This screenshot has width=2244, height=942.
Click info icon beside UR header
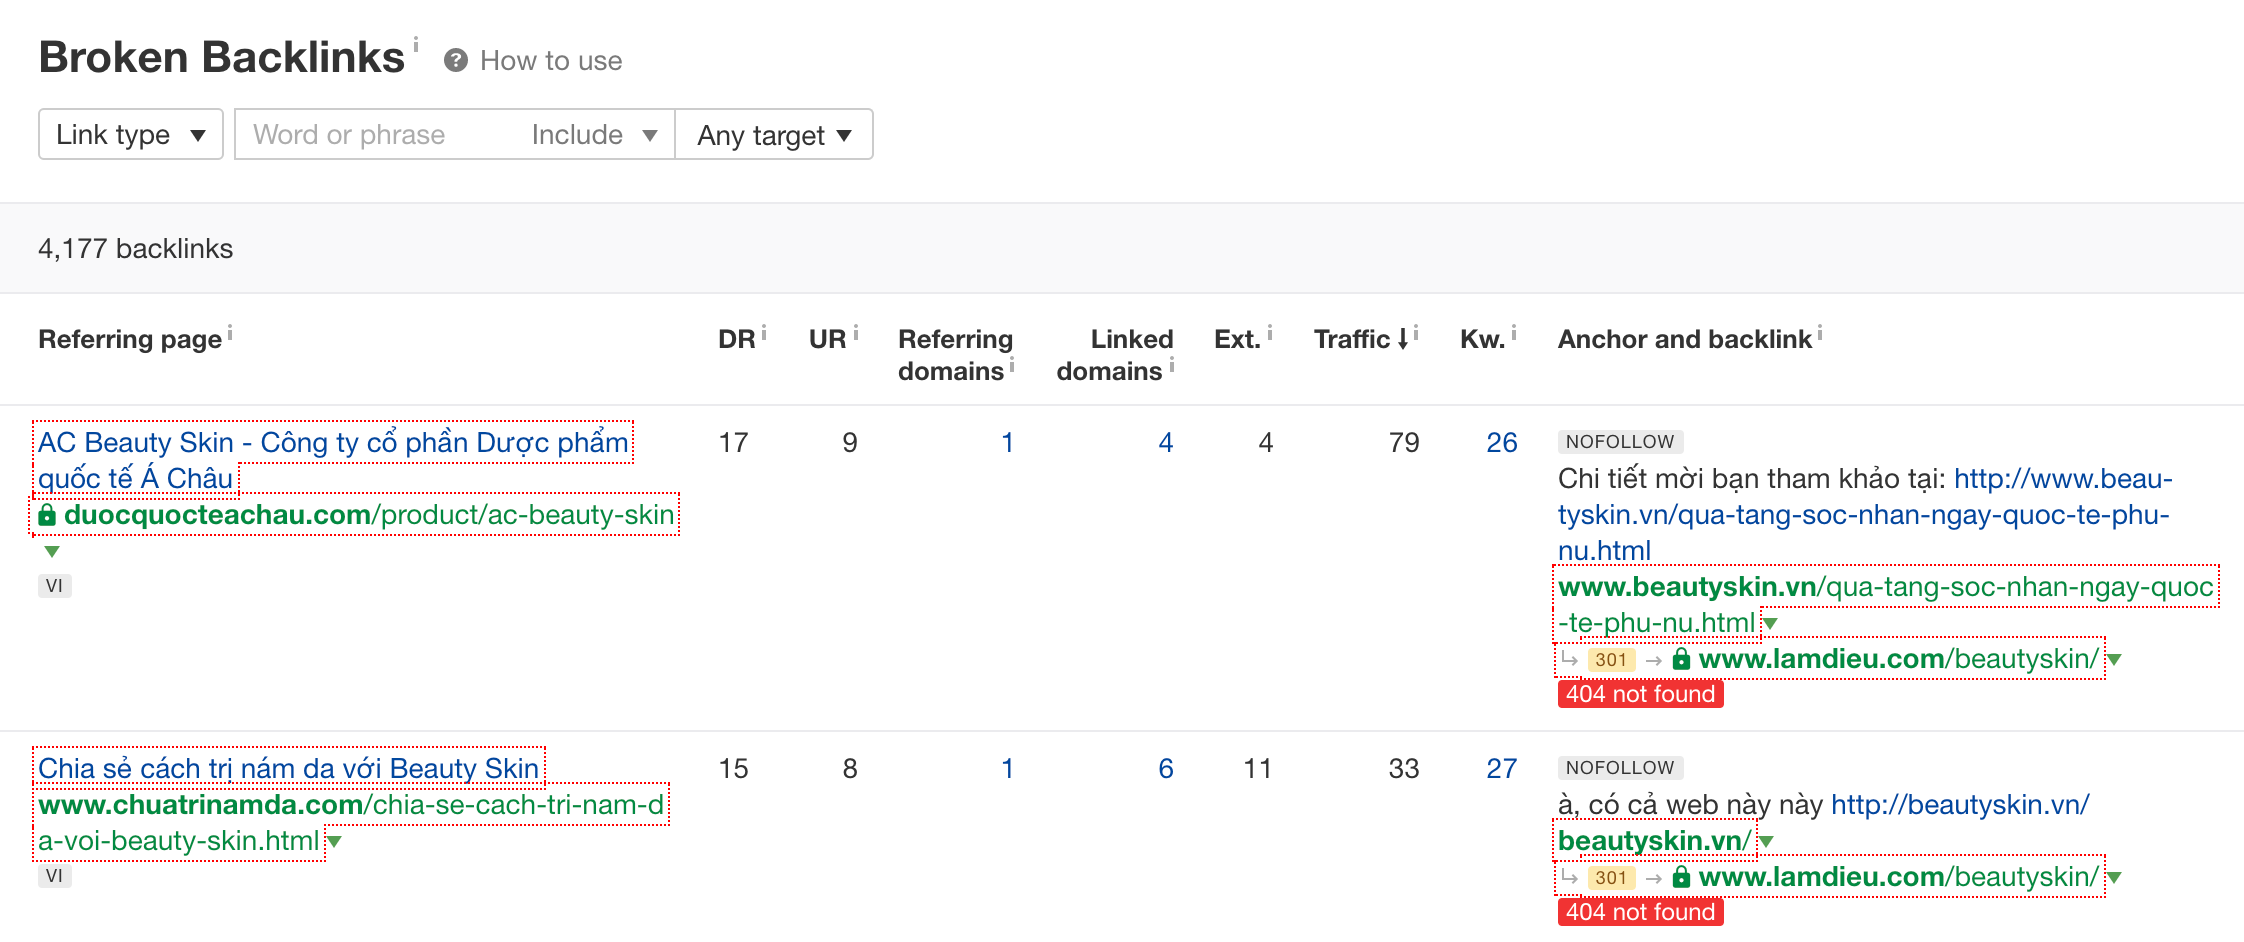point(856,333)
